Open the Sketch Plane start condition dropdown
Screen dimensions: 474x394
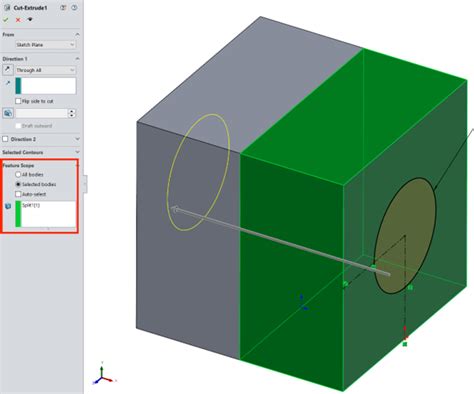pyautogui.click(x=45, y=45)
